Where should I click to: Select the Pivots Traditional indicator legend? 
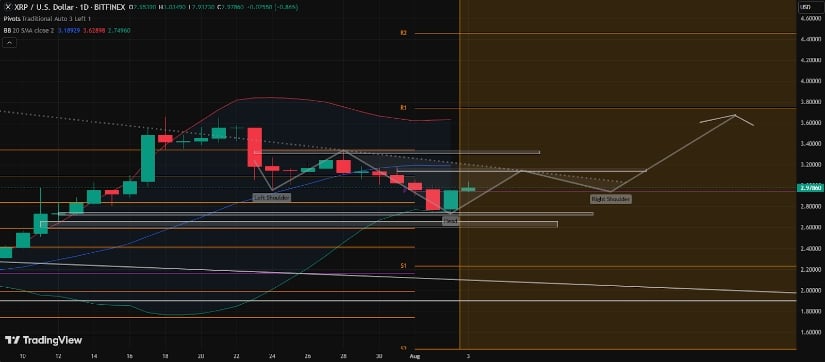(x=46, y=19)
